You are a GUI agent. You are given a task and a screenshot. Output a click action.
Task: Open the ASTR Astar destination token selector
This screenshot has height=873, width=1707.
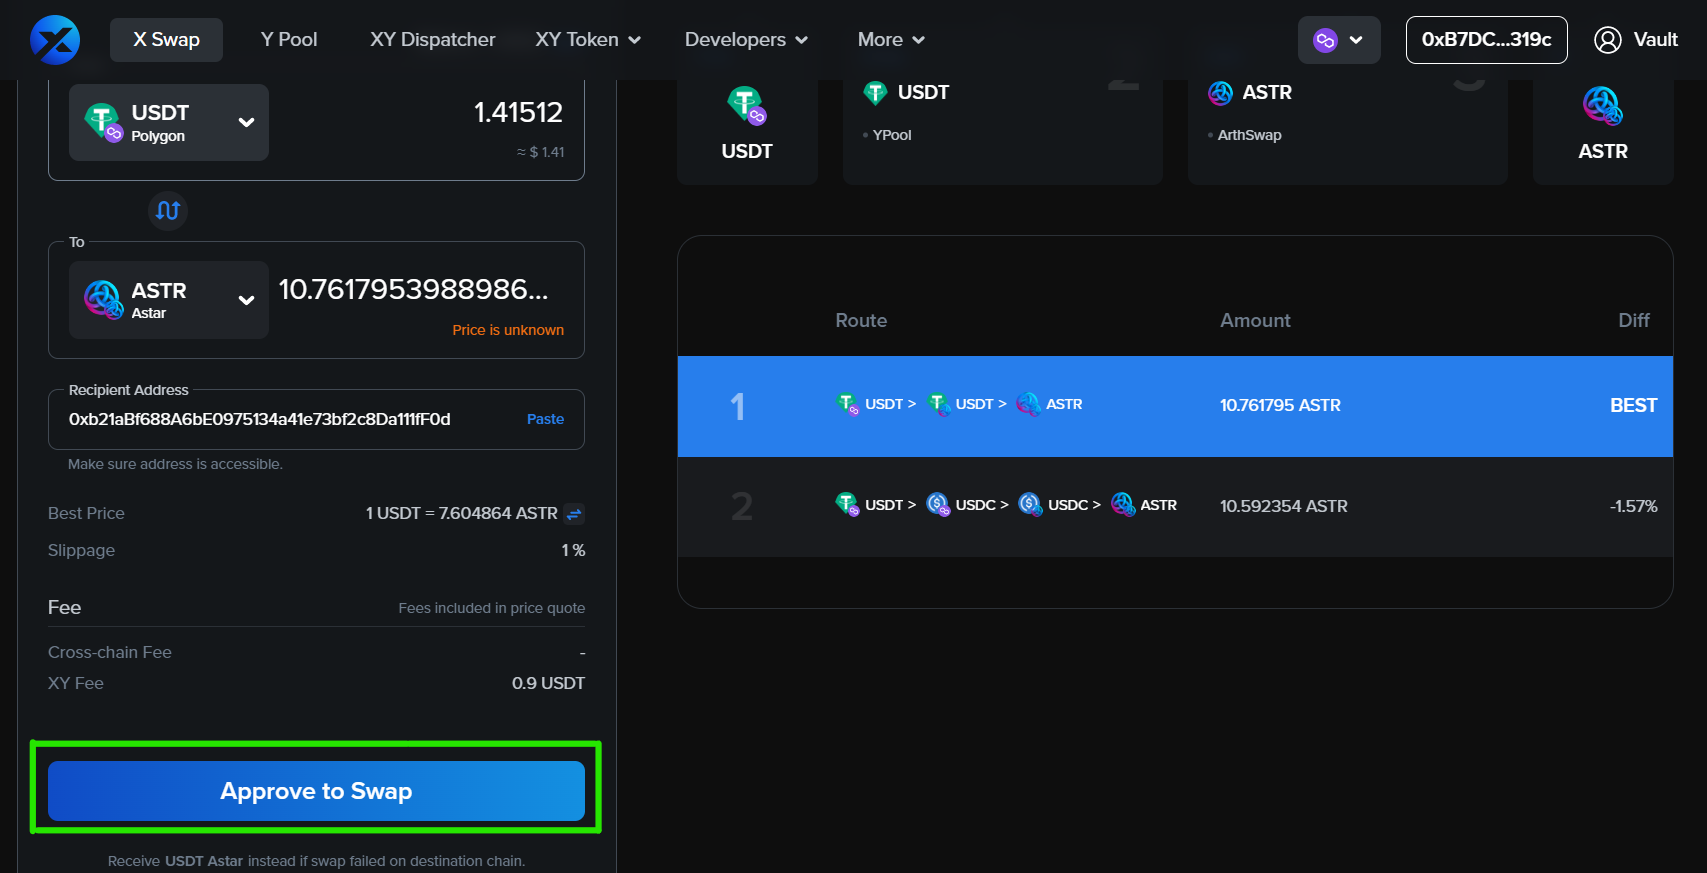tap(169, 300)
